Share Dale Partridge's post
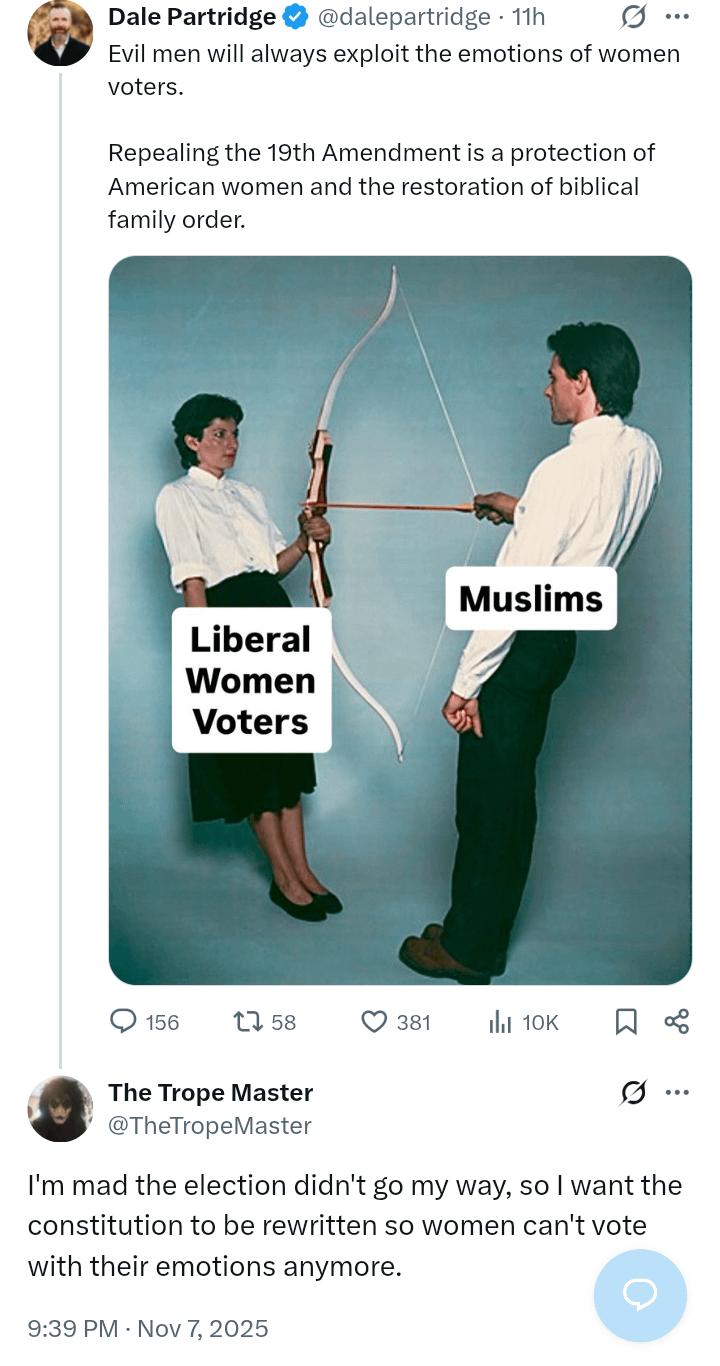Screen dimensions: 720x1366 coord(677,1021)
